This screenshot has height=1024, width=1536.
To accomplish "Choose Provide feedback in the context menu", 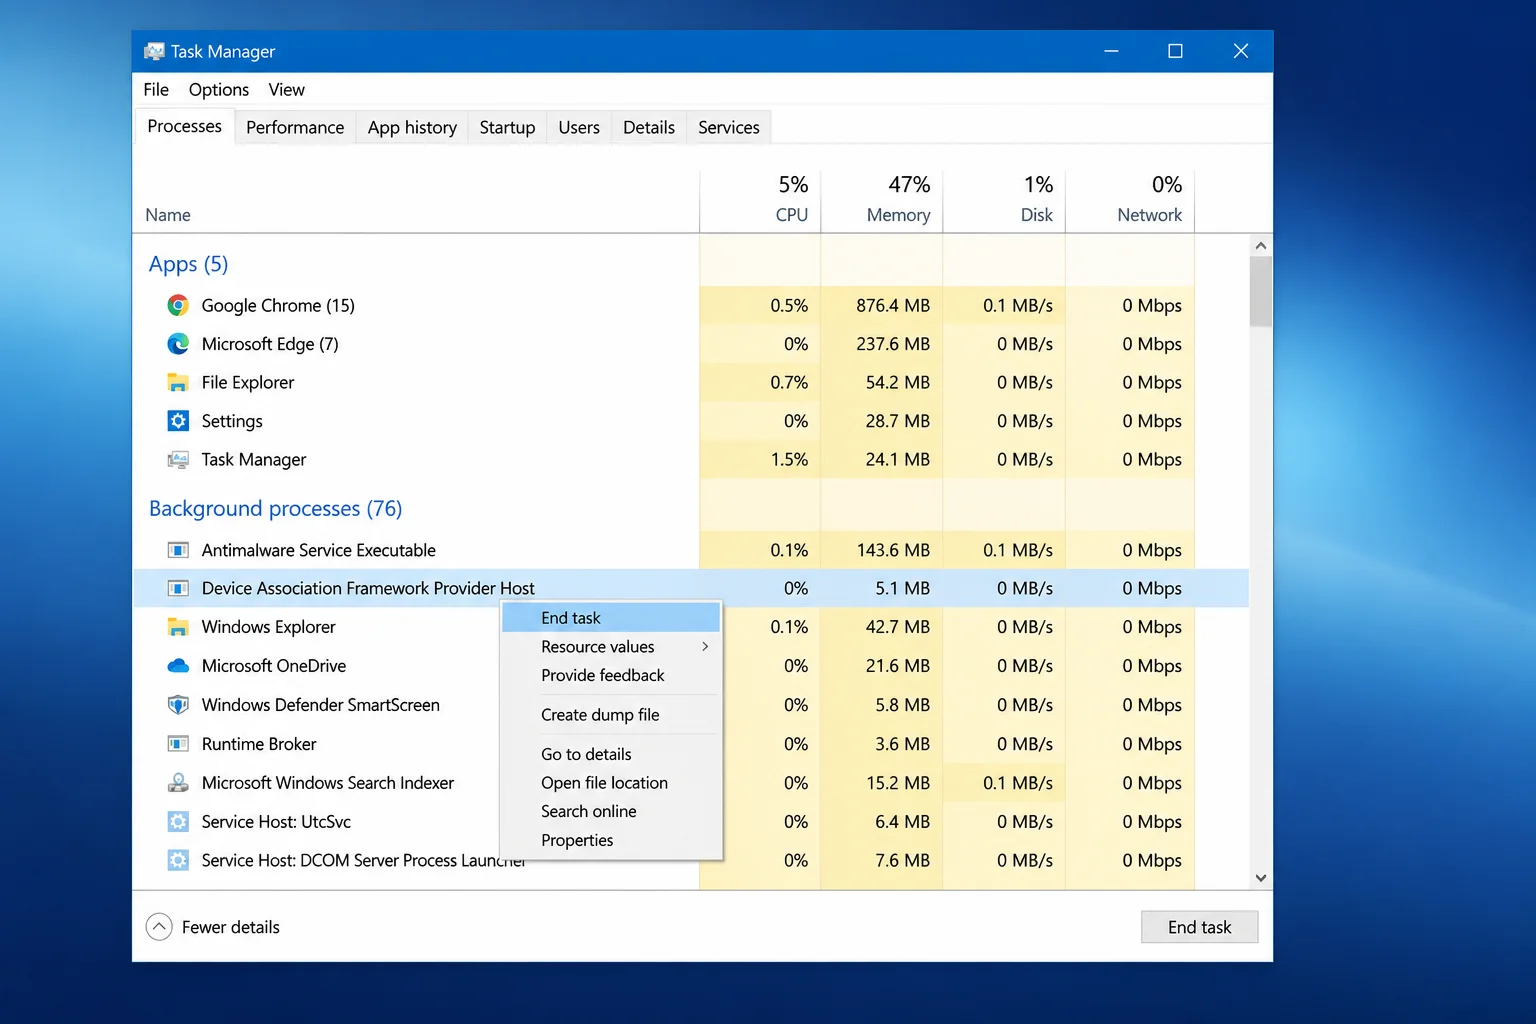I will pyautogui.click(x=611, y=676).
